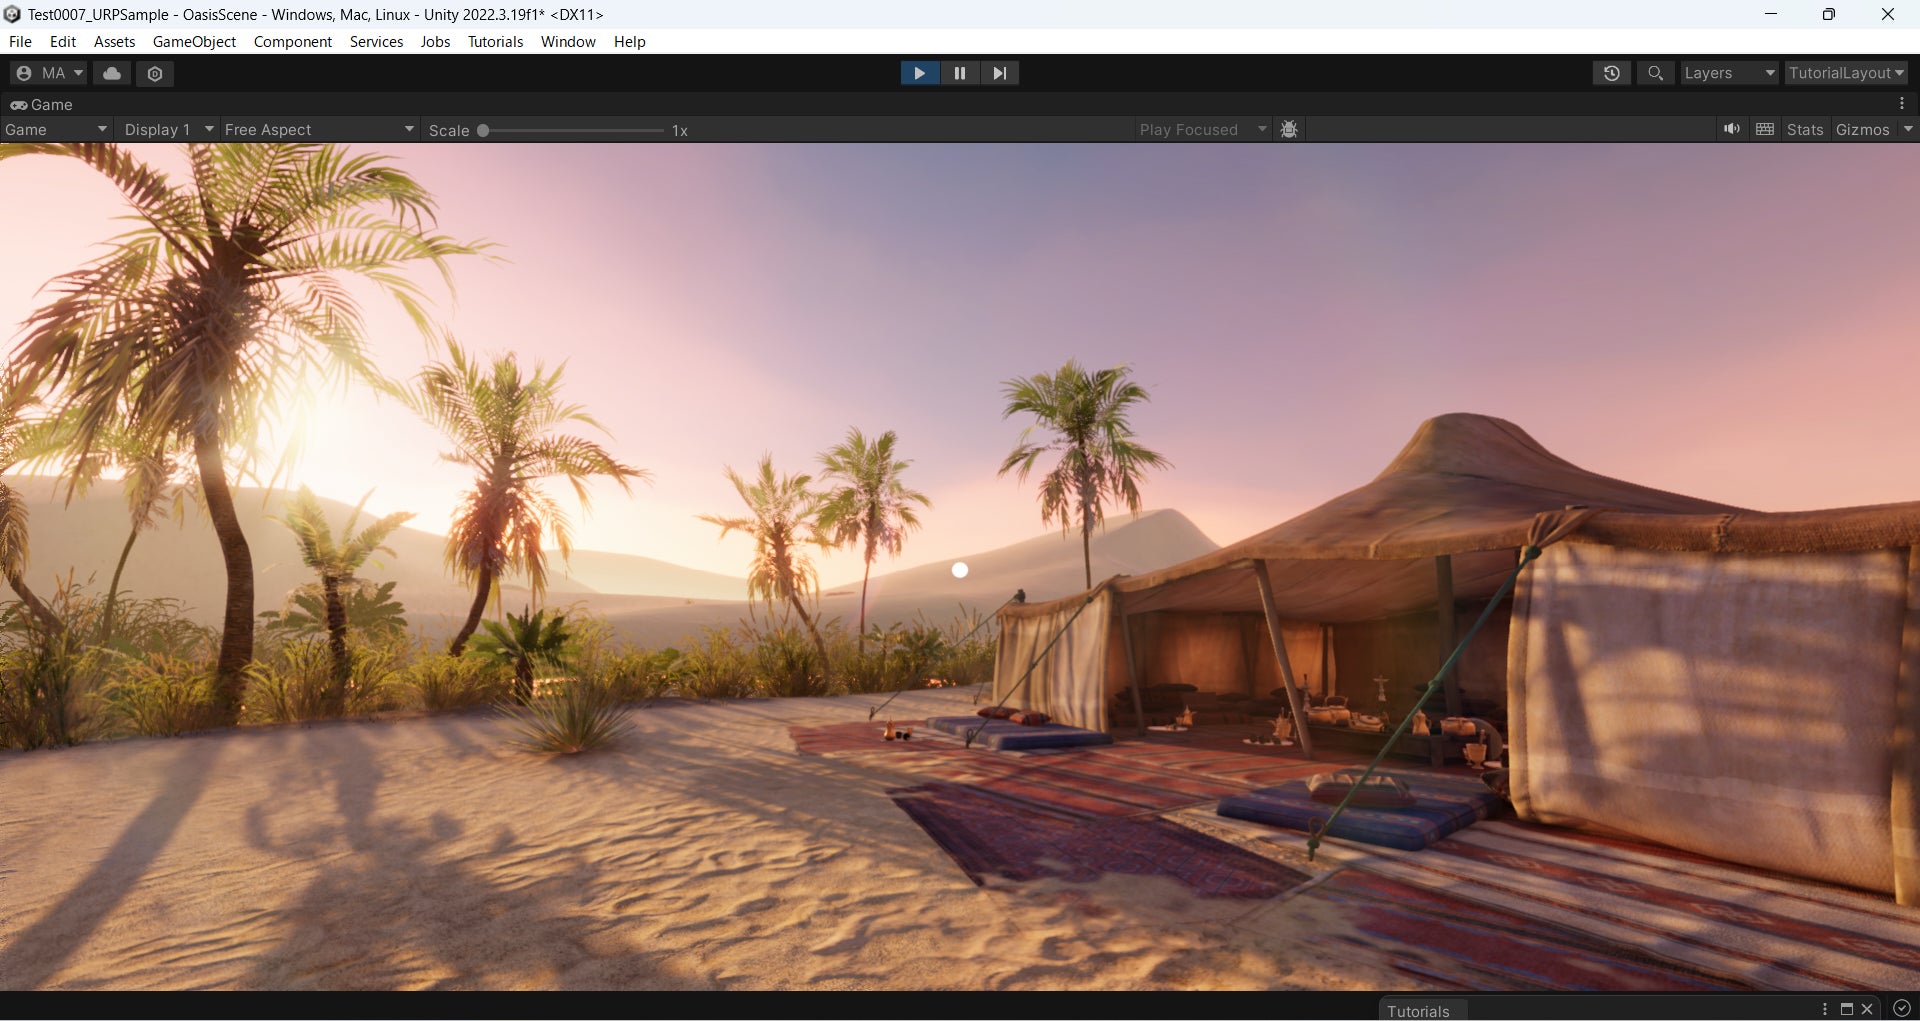Close the Unity editor window

tap(1888, 14)
